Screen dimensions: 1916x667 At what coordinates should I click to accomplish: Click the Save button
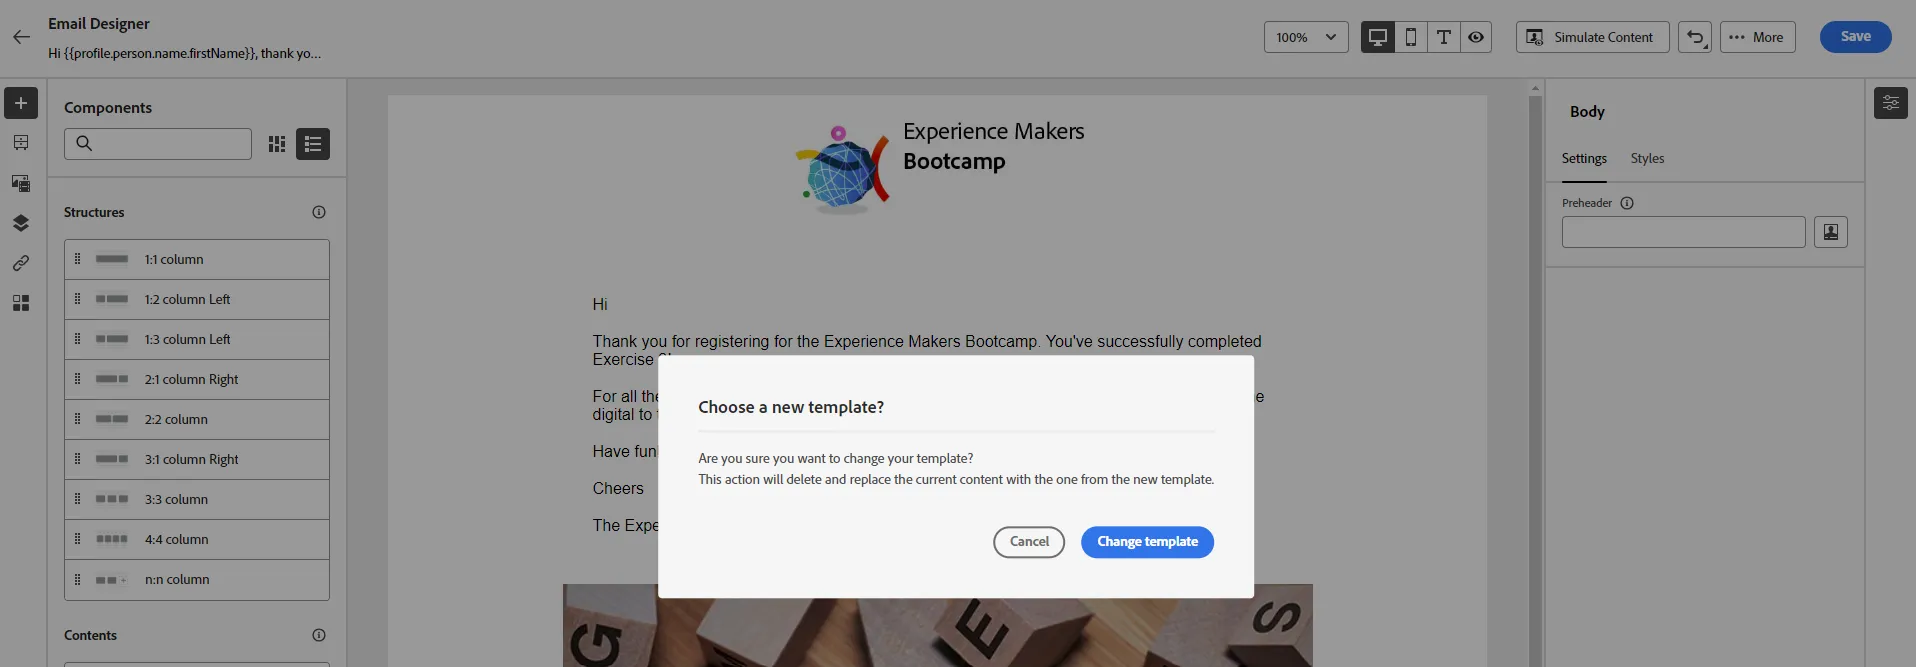tap(1856, 37)
